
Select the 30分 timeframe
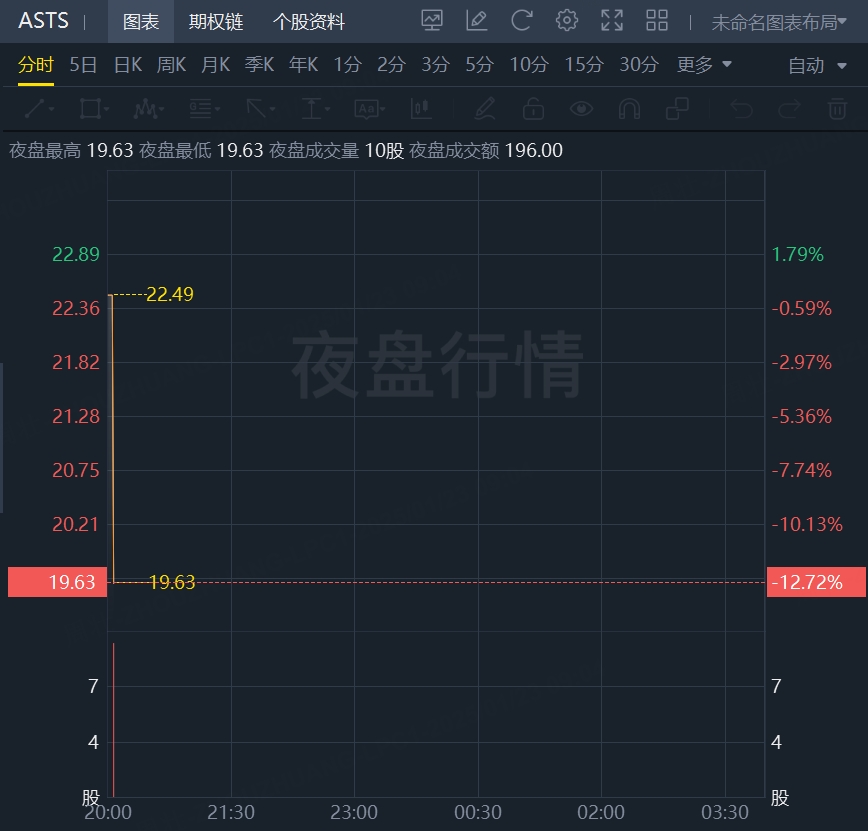pyautogui.click(x=639, y=65)
